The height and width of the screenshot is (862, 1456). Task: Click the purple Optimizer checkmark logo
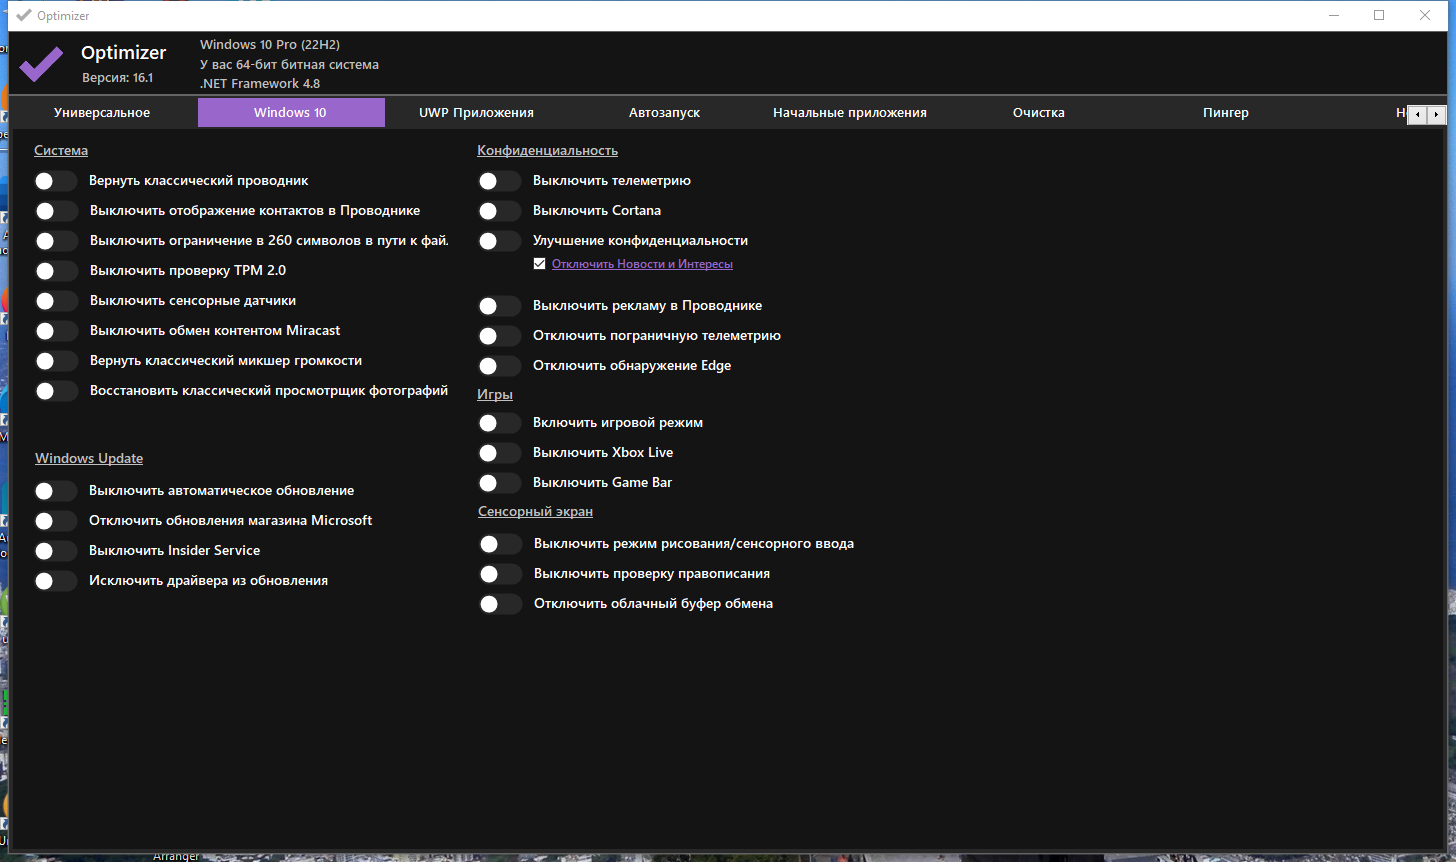pos(41,64)
